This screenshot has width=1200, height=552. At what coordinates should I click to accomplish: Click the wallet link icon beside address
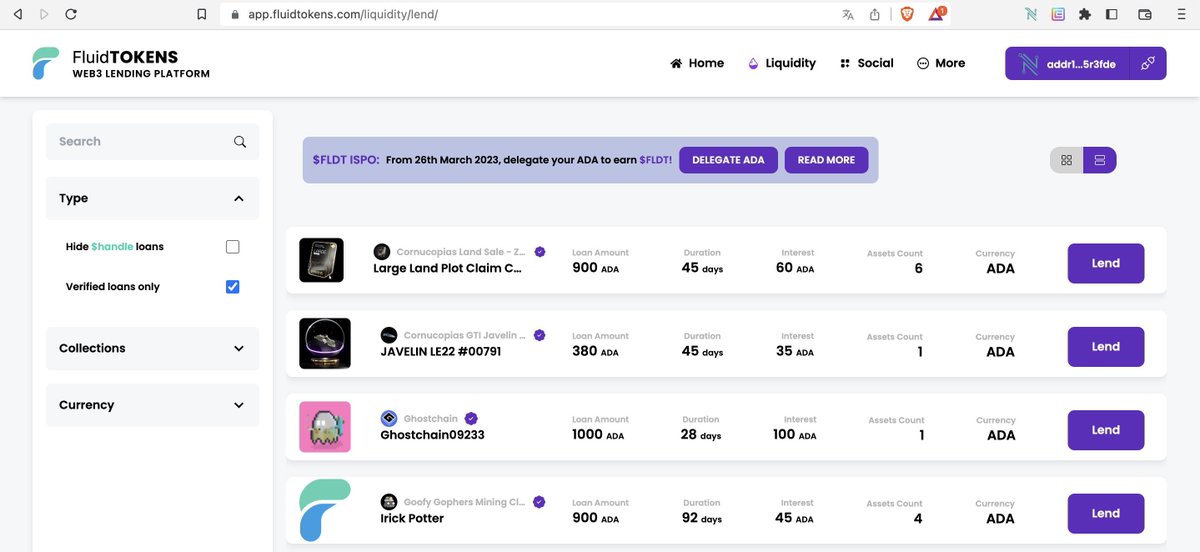click(x=1148, y=63)
